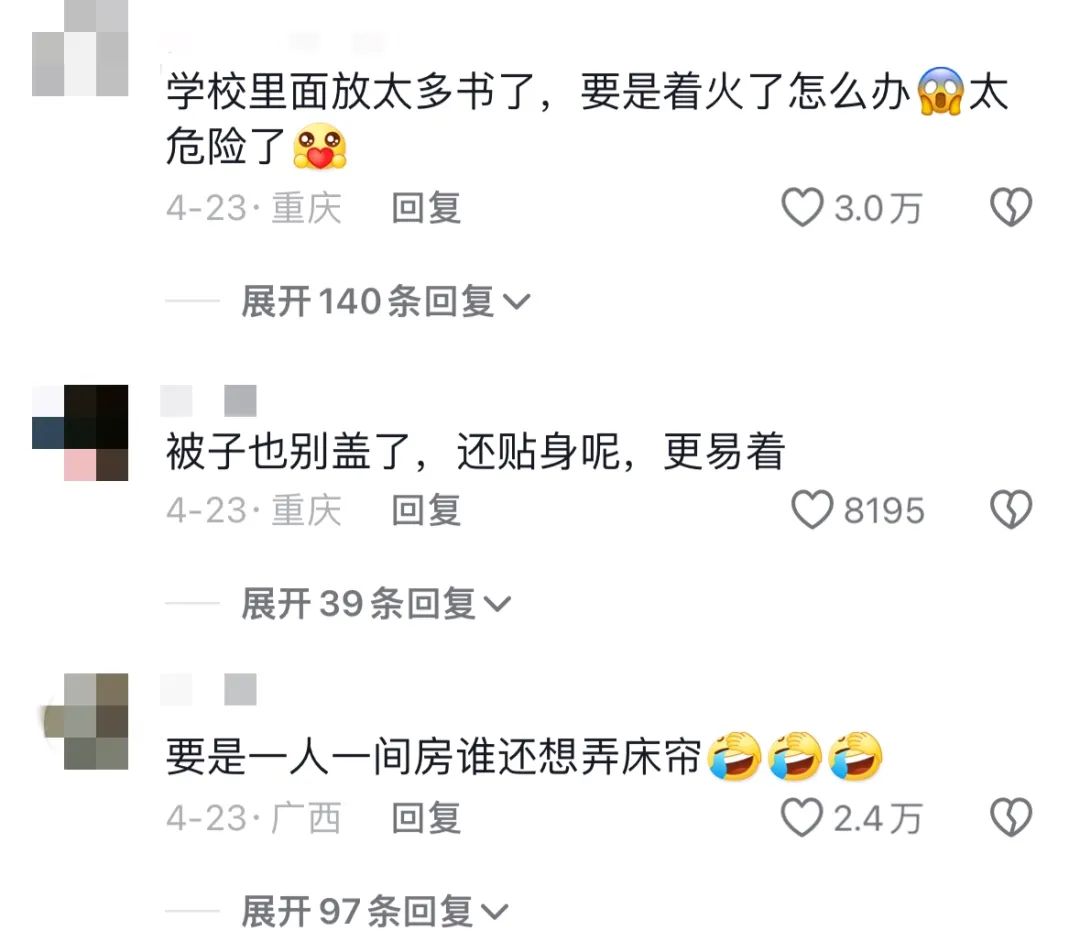Reply to the quilt comment
This screenshot has height=941, width=1080.
click(426, 510)
